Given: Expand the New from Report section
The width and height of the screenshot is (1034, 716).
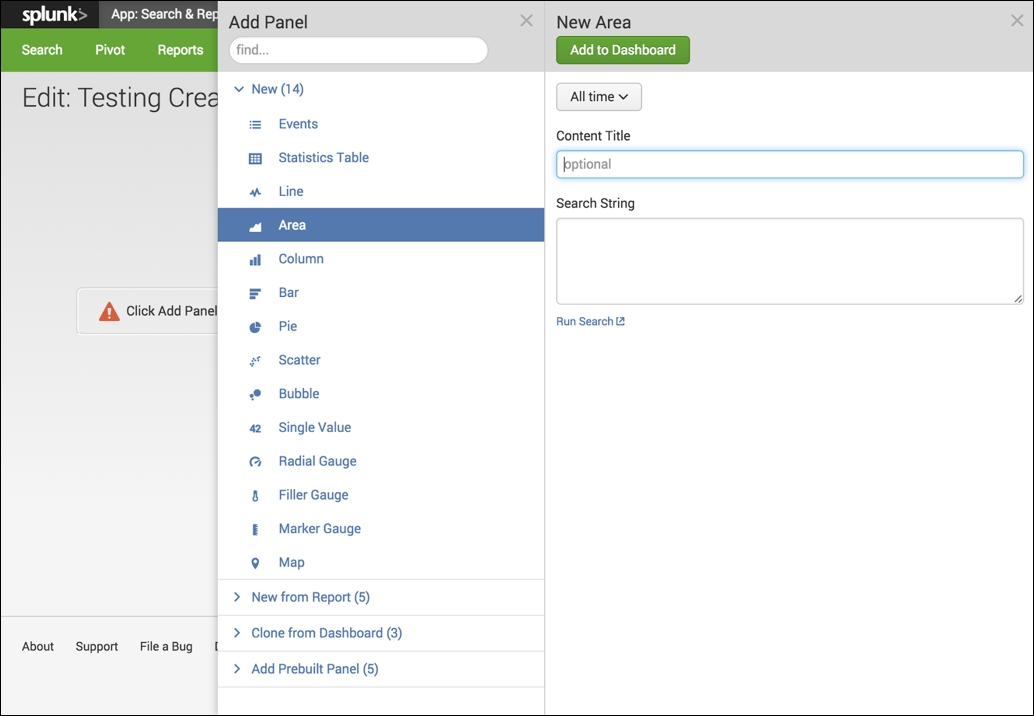Looking at the screenshot, I should [310, 597].
